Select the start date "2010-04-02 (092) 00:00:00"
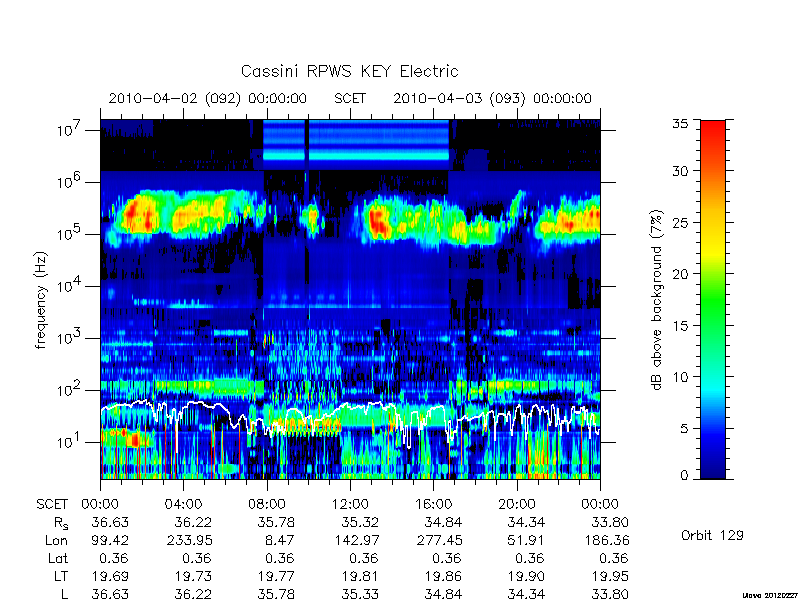Image resolution: width=800 pixels, height=600 pixels. [x=208, y=98]
